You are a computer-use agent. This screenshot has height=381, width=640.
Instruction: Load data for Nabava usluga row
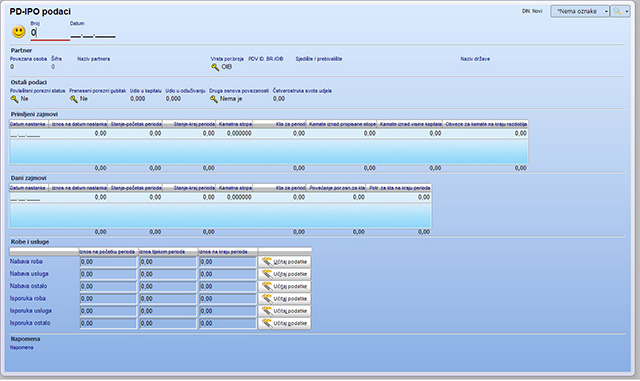[x=284, y=274]
